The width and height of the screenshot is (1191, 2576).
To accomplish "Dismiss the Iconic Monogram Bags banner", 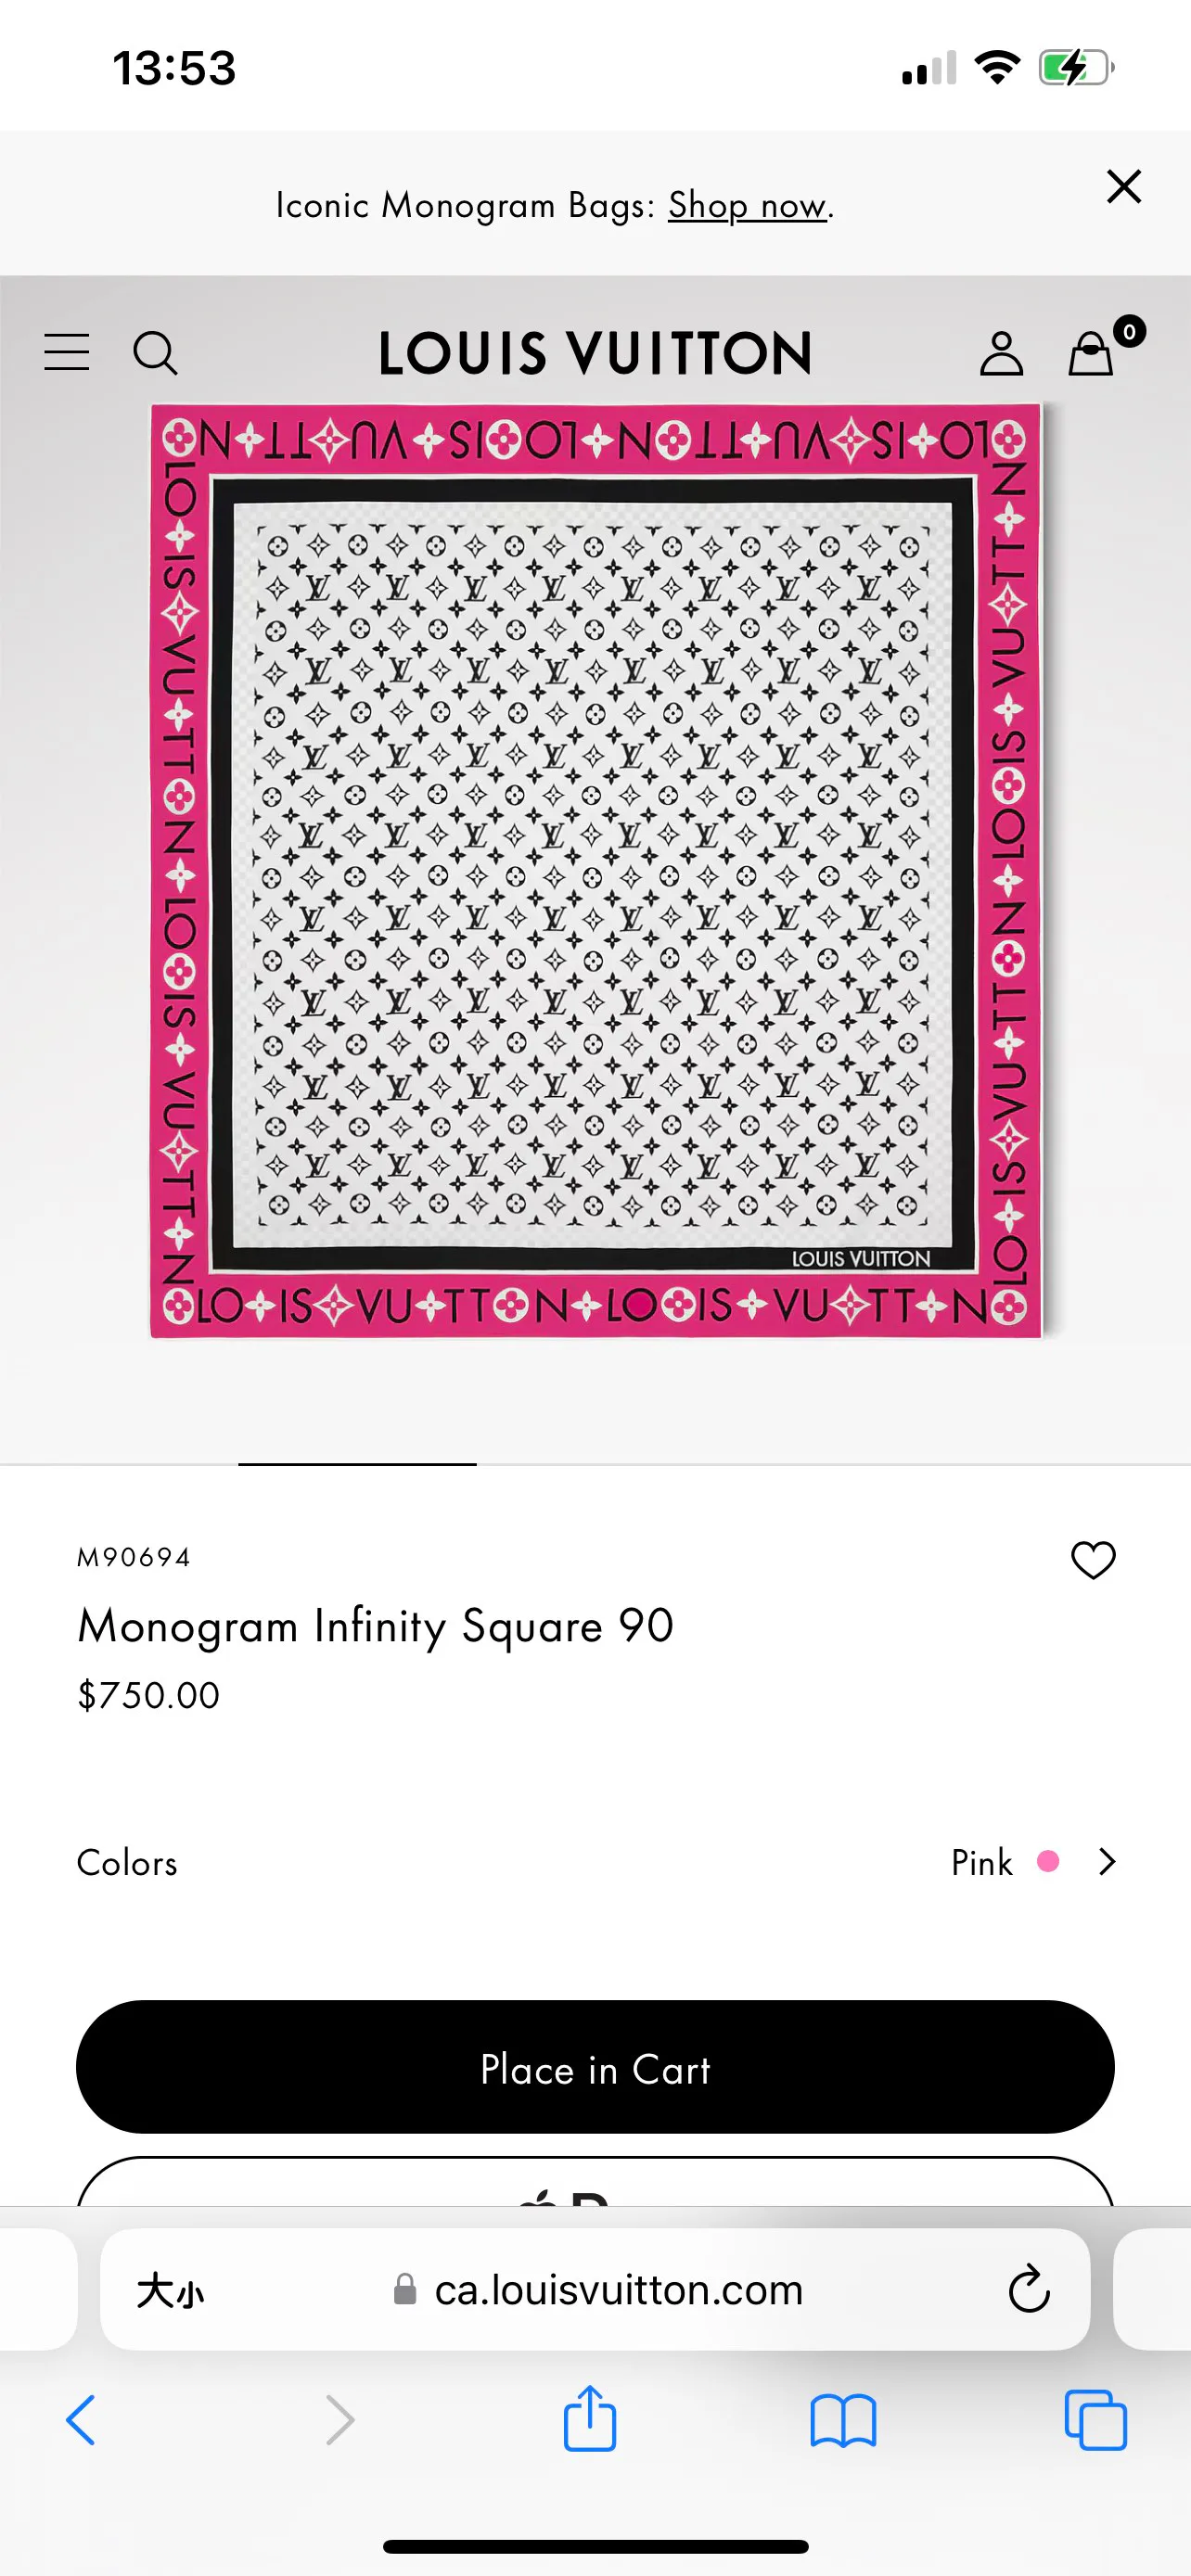I will tap(1124, 186).
